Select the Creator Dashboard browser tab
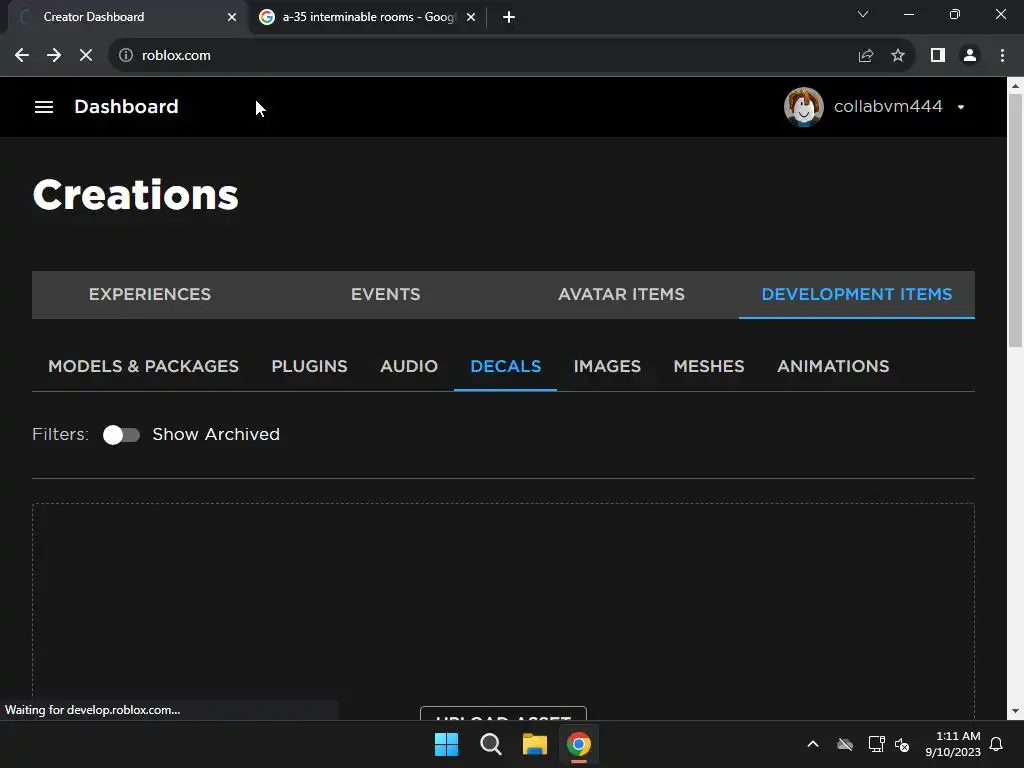1024x768 pixels. (127, 17)
